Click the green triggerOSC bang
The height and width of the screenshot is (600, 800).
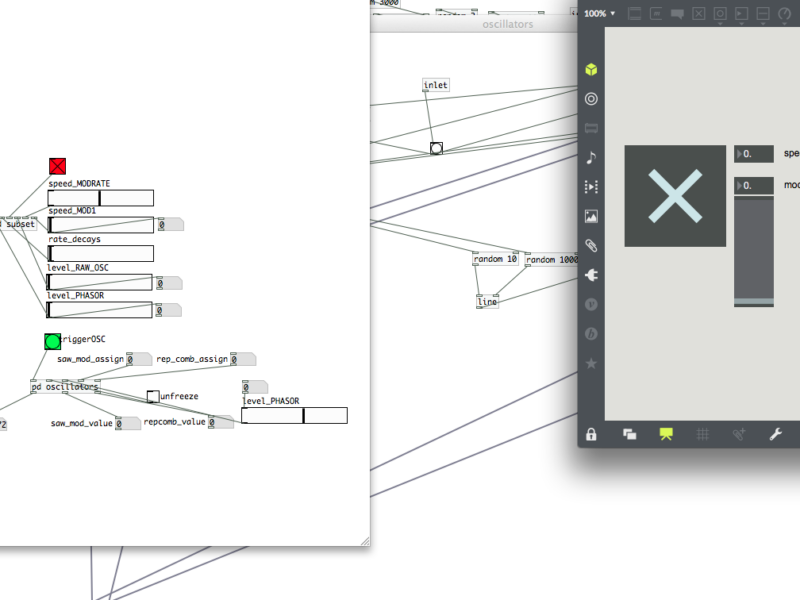[52, 342]
